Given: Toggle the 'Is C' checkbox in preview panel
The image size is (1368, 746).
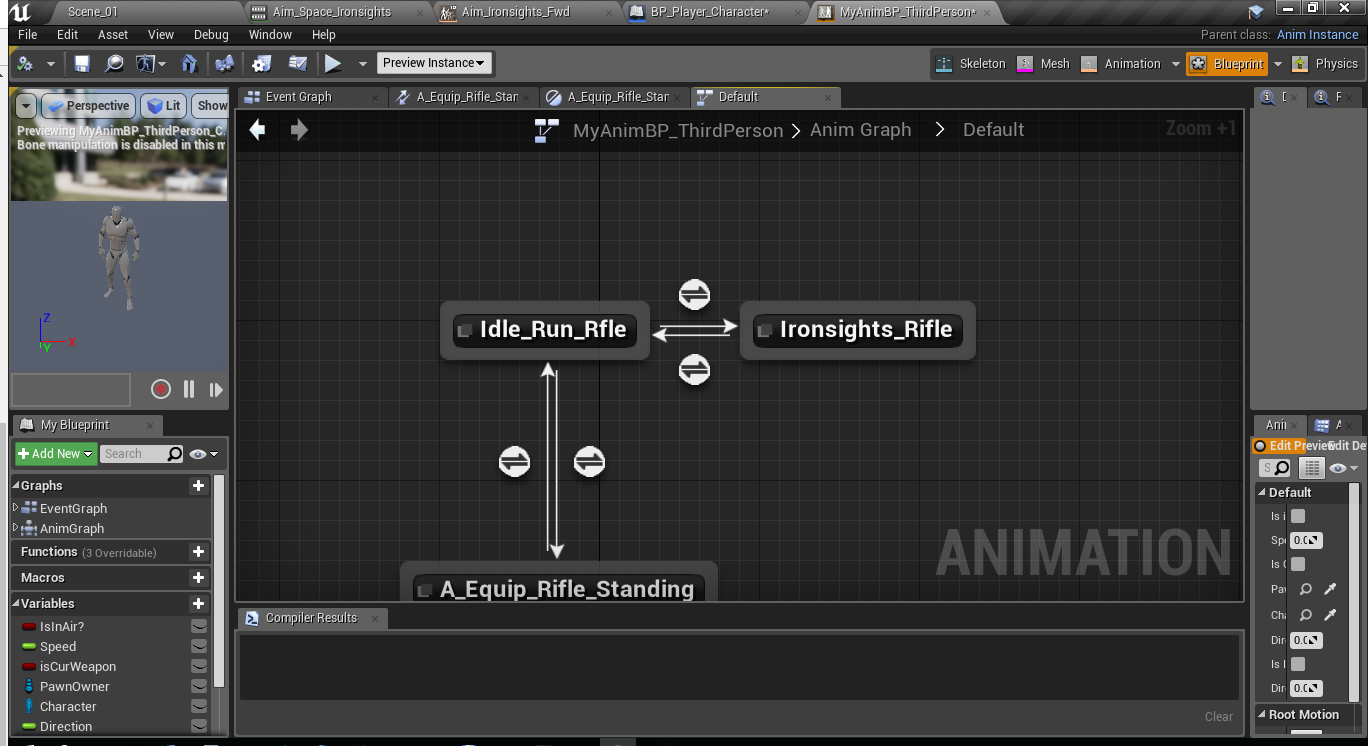Looking at the screenshot, I should [1298, 564].
